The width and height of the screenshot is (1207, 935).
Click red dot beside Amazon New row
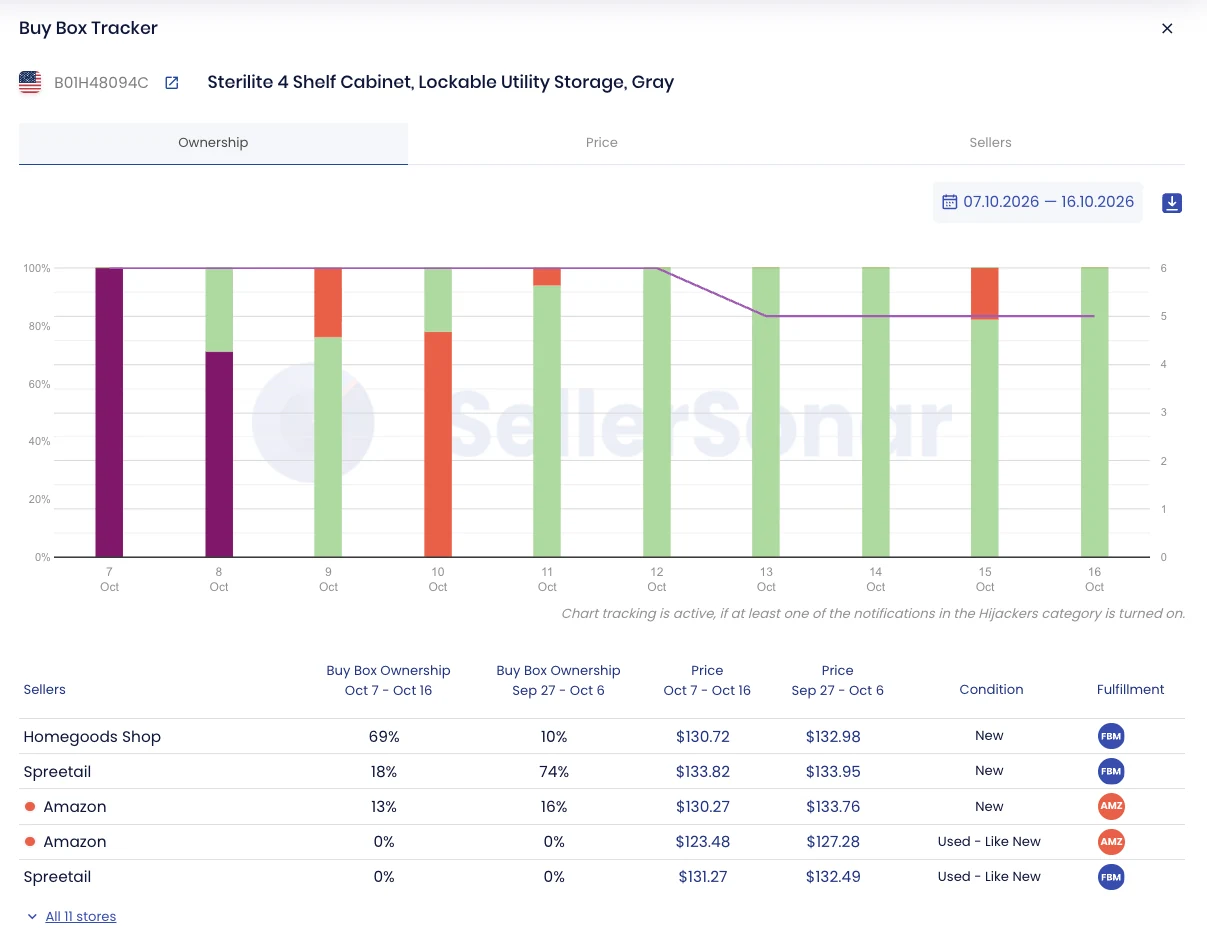tap(30, 807)
